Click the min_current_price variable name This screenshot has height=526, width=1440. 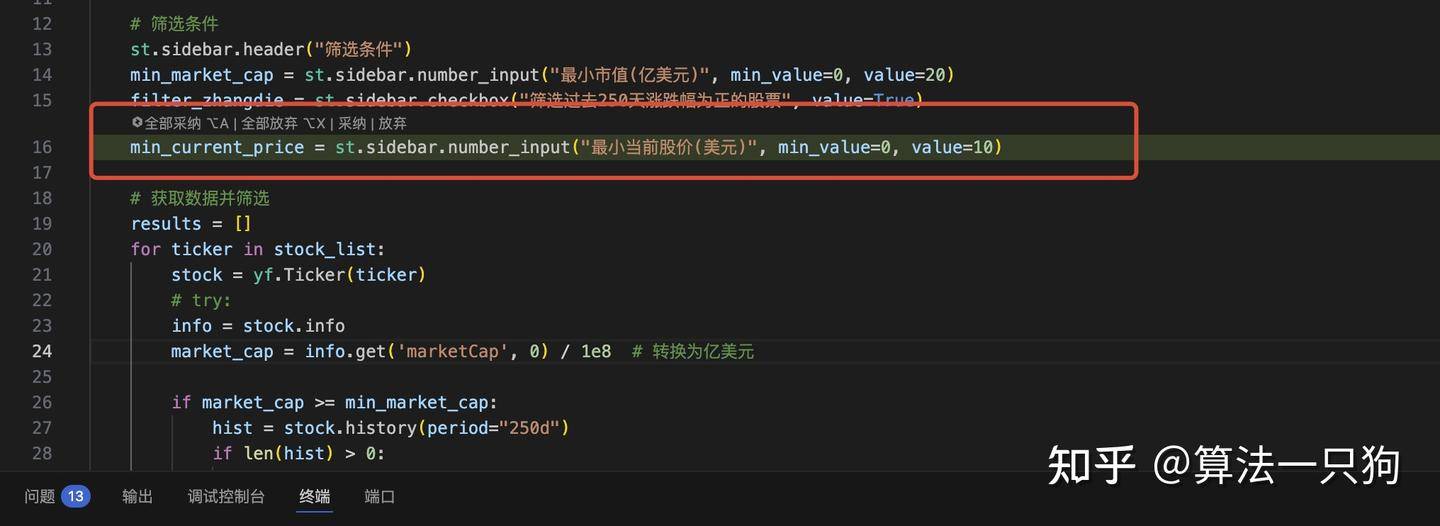[x=217, y=147]
